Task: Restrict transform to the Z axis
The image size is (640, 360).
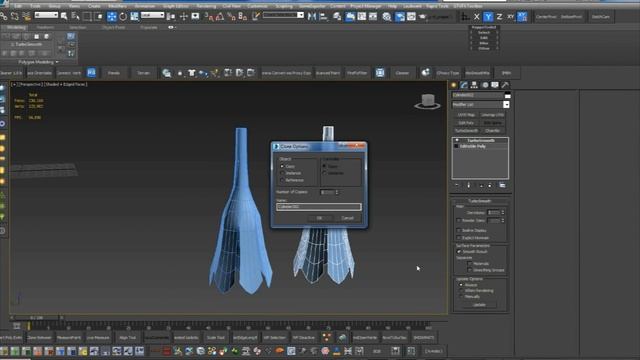Action: point(499,17)
